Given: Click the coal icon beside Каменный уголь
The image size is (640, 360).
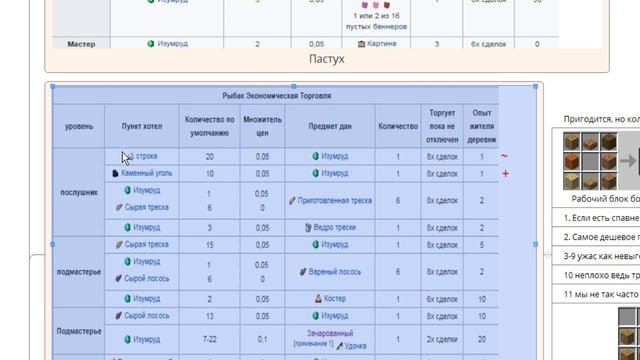Looking at the screenshot, I should pos(115,173).
